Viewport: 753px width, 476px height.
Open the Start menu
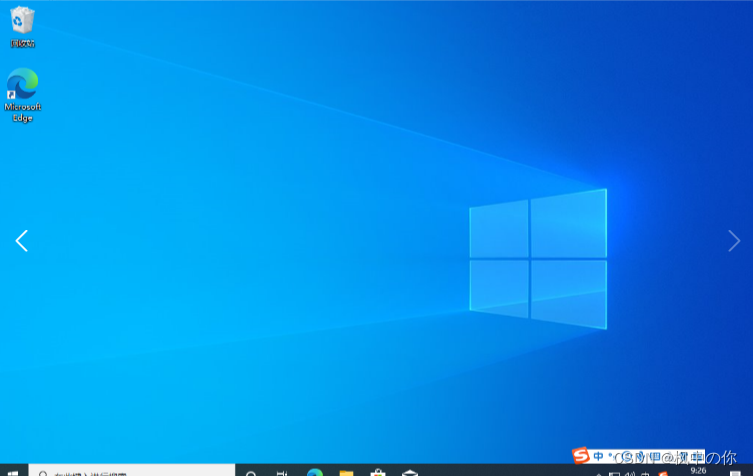click(13, 472)
